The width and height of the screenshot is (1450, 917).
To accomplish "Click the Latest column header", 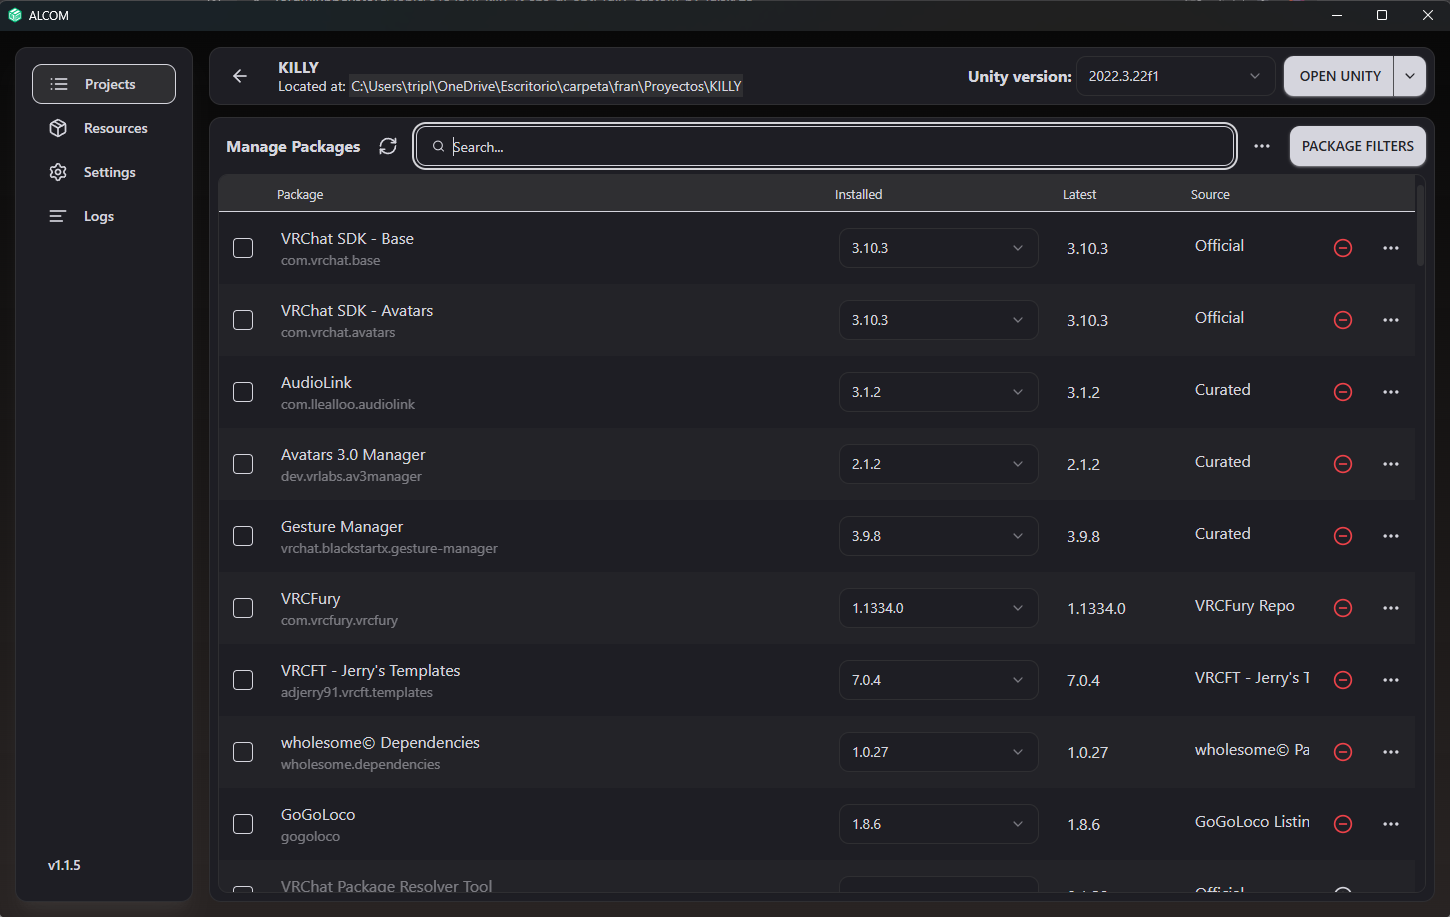I will [1080, 195].
